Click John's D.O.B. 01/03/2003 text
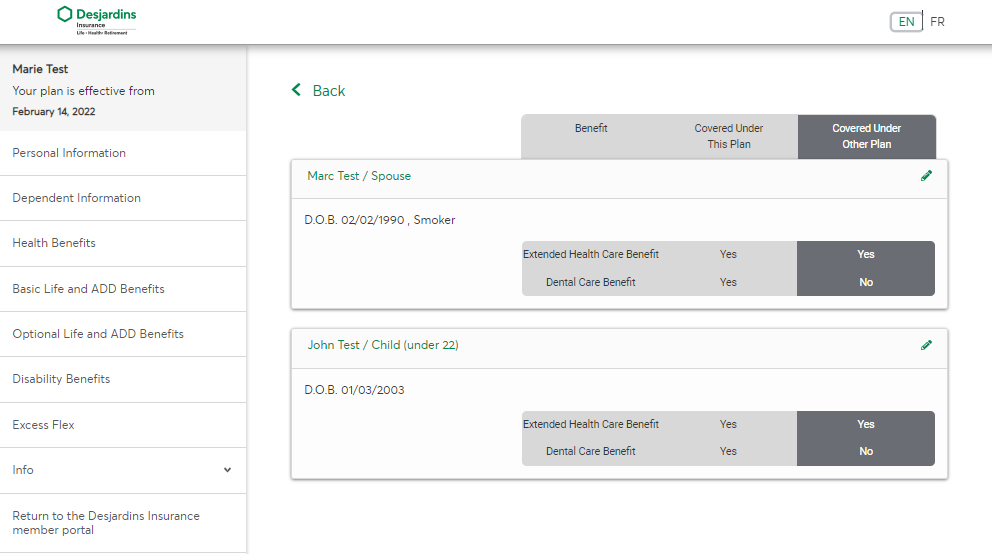 (354, 390)
